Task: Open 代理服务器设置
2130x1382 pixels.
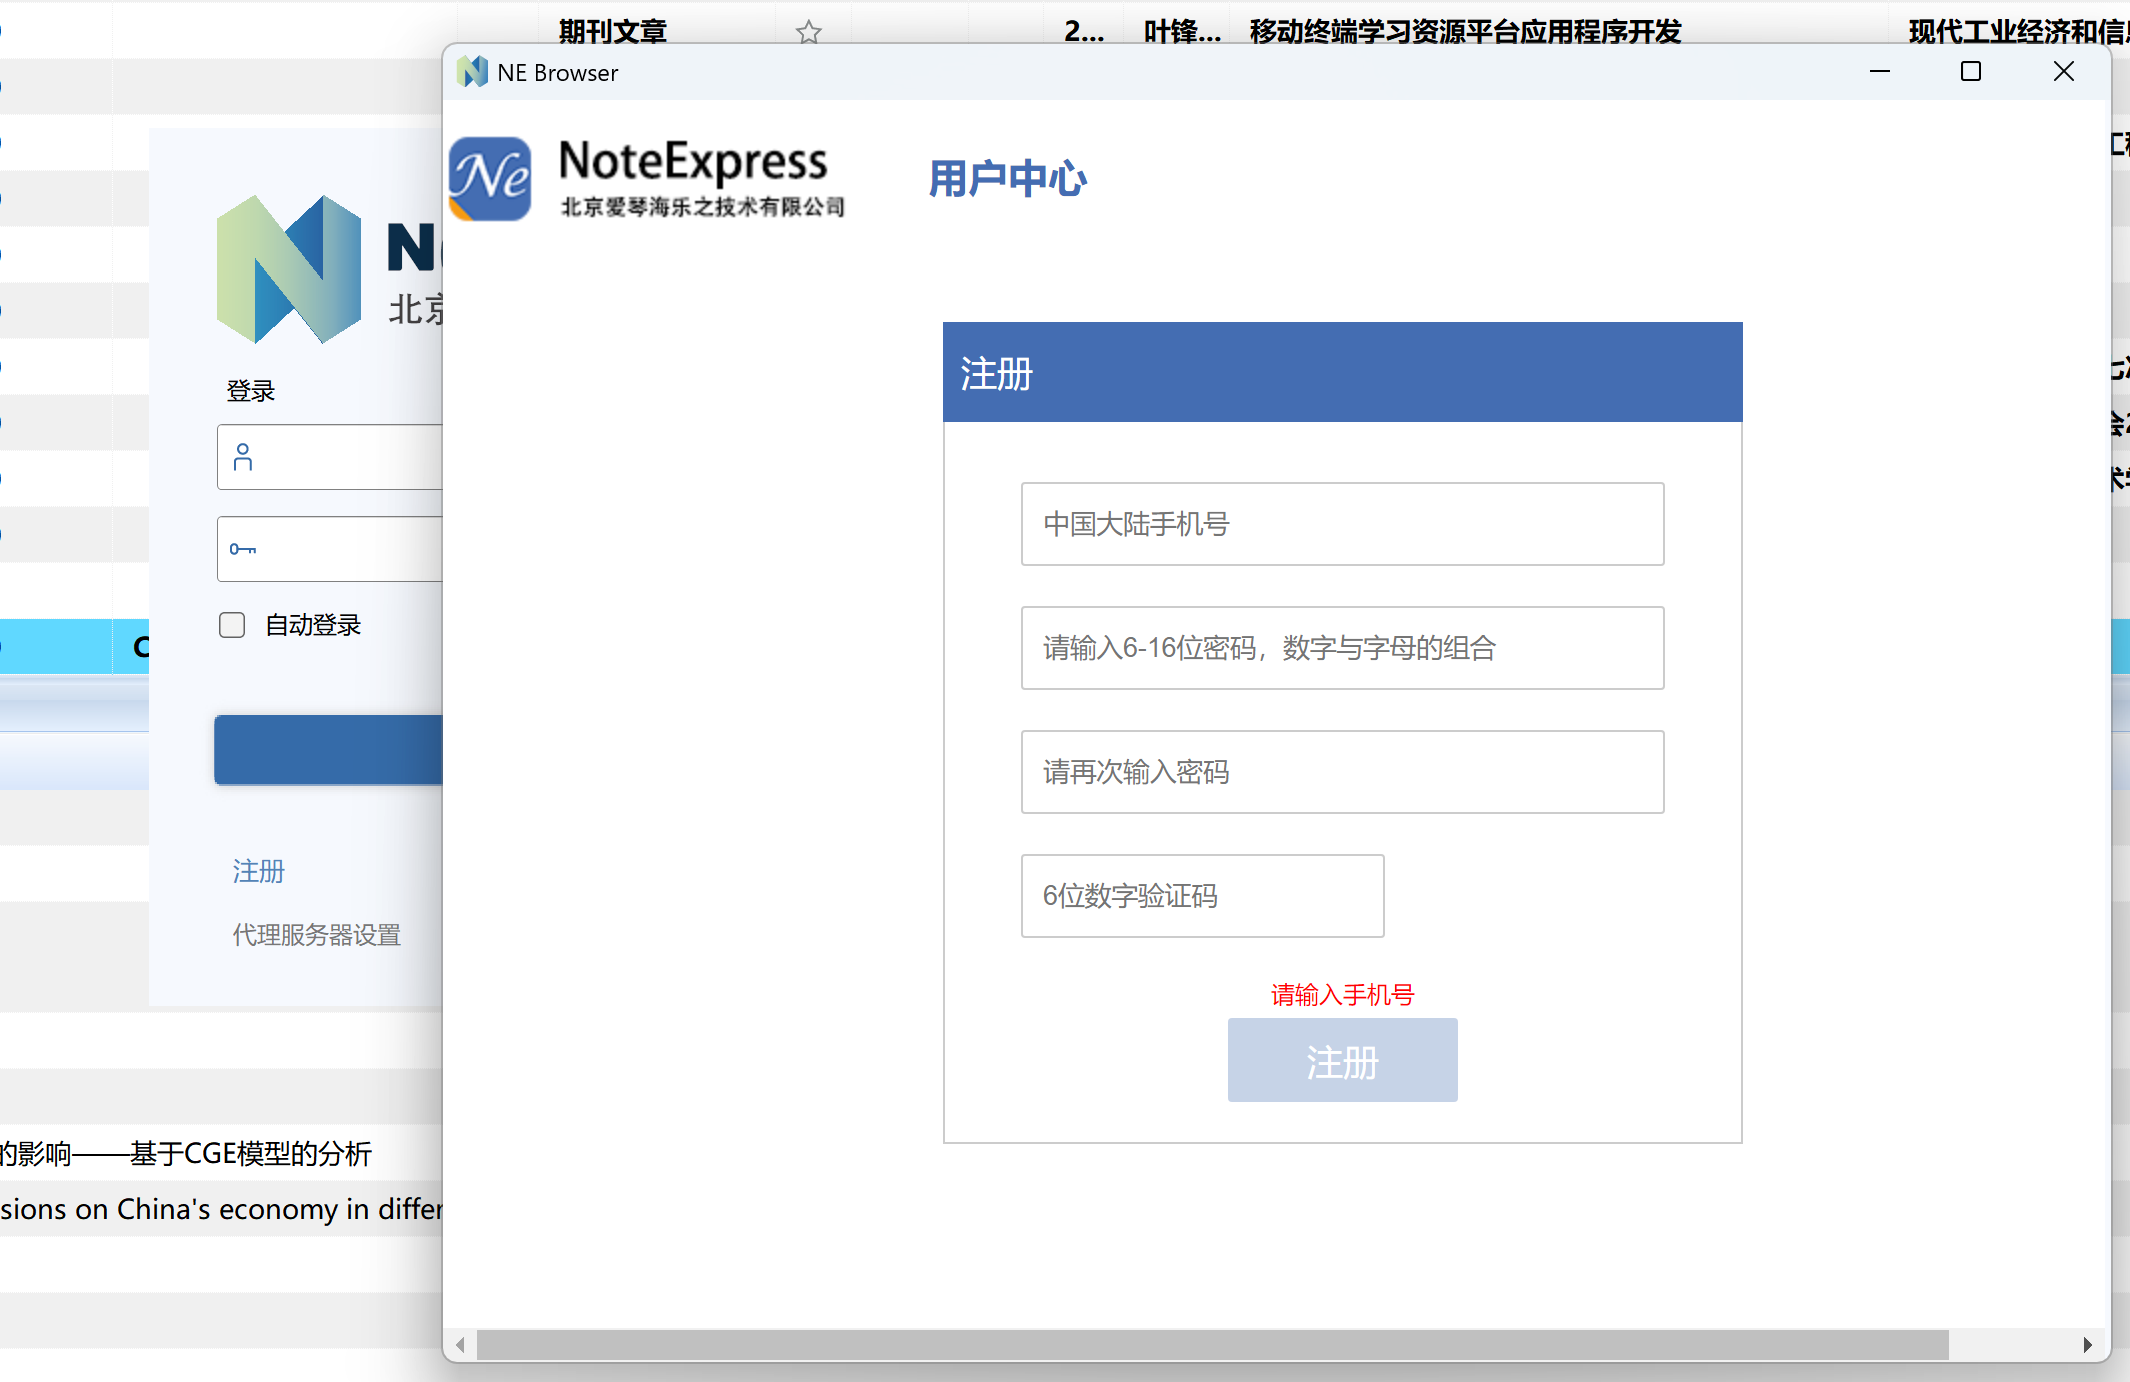Action: coord(315,934)
